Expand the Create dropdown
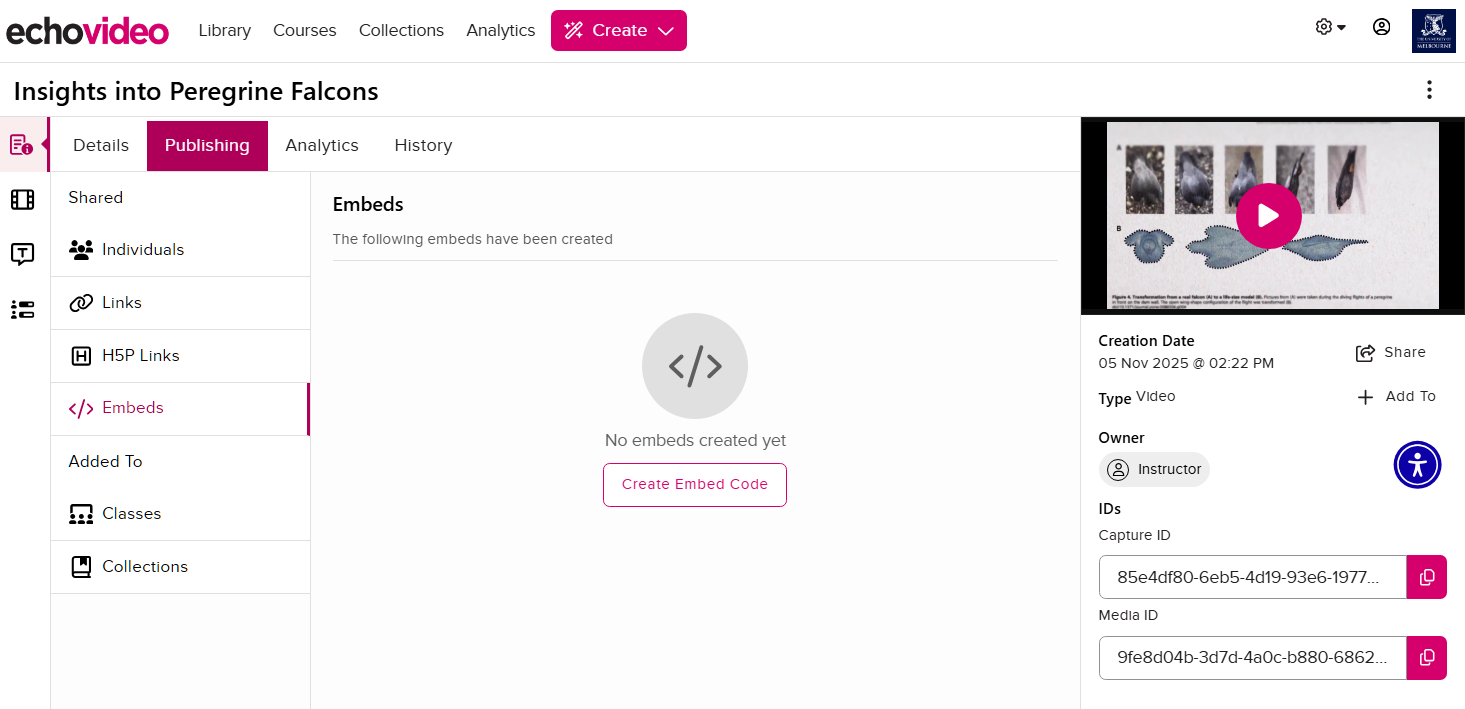Screen dimensions: 1465x709 [x=619, y=31]
